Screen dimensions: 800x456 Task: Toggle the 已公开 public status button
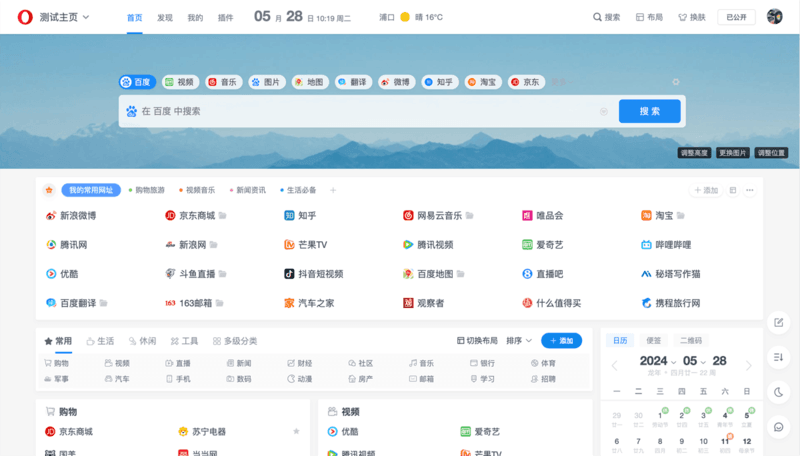point(736,17)
